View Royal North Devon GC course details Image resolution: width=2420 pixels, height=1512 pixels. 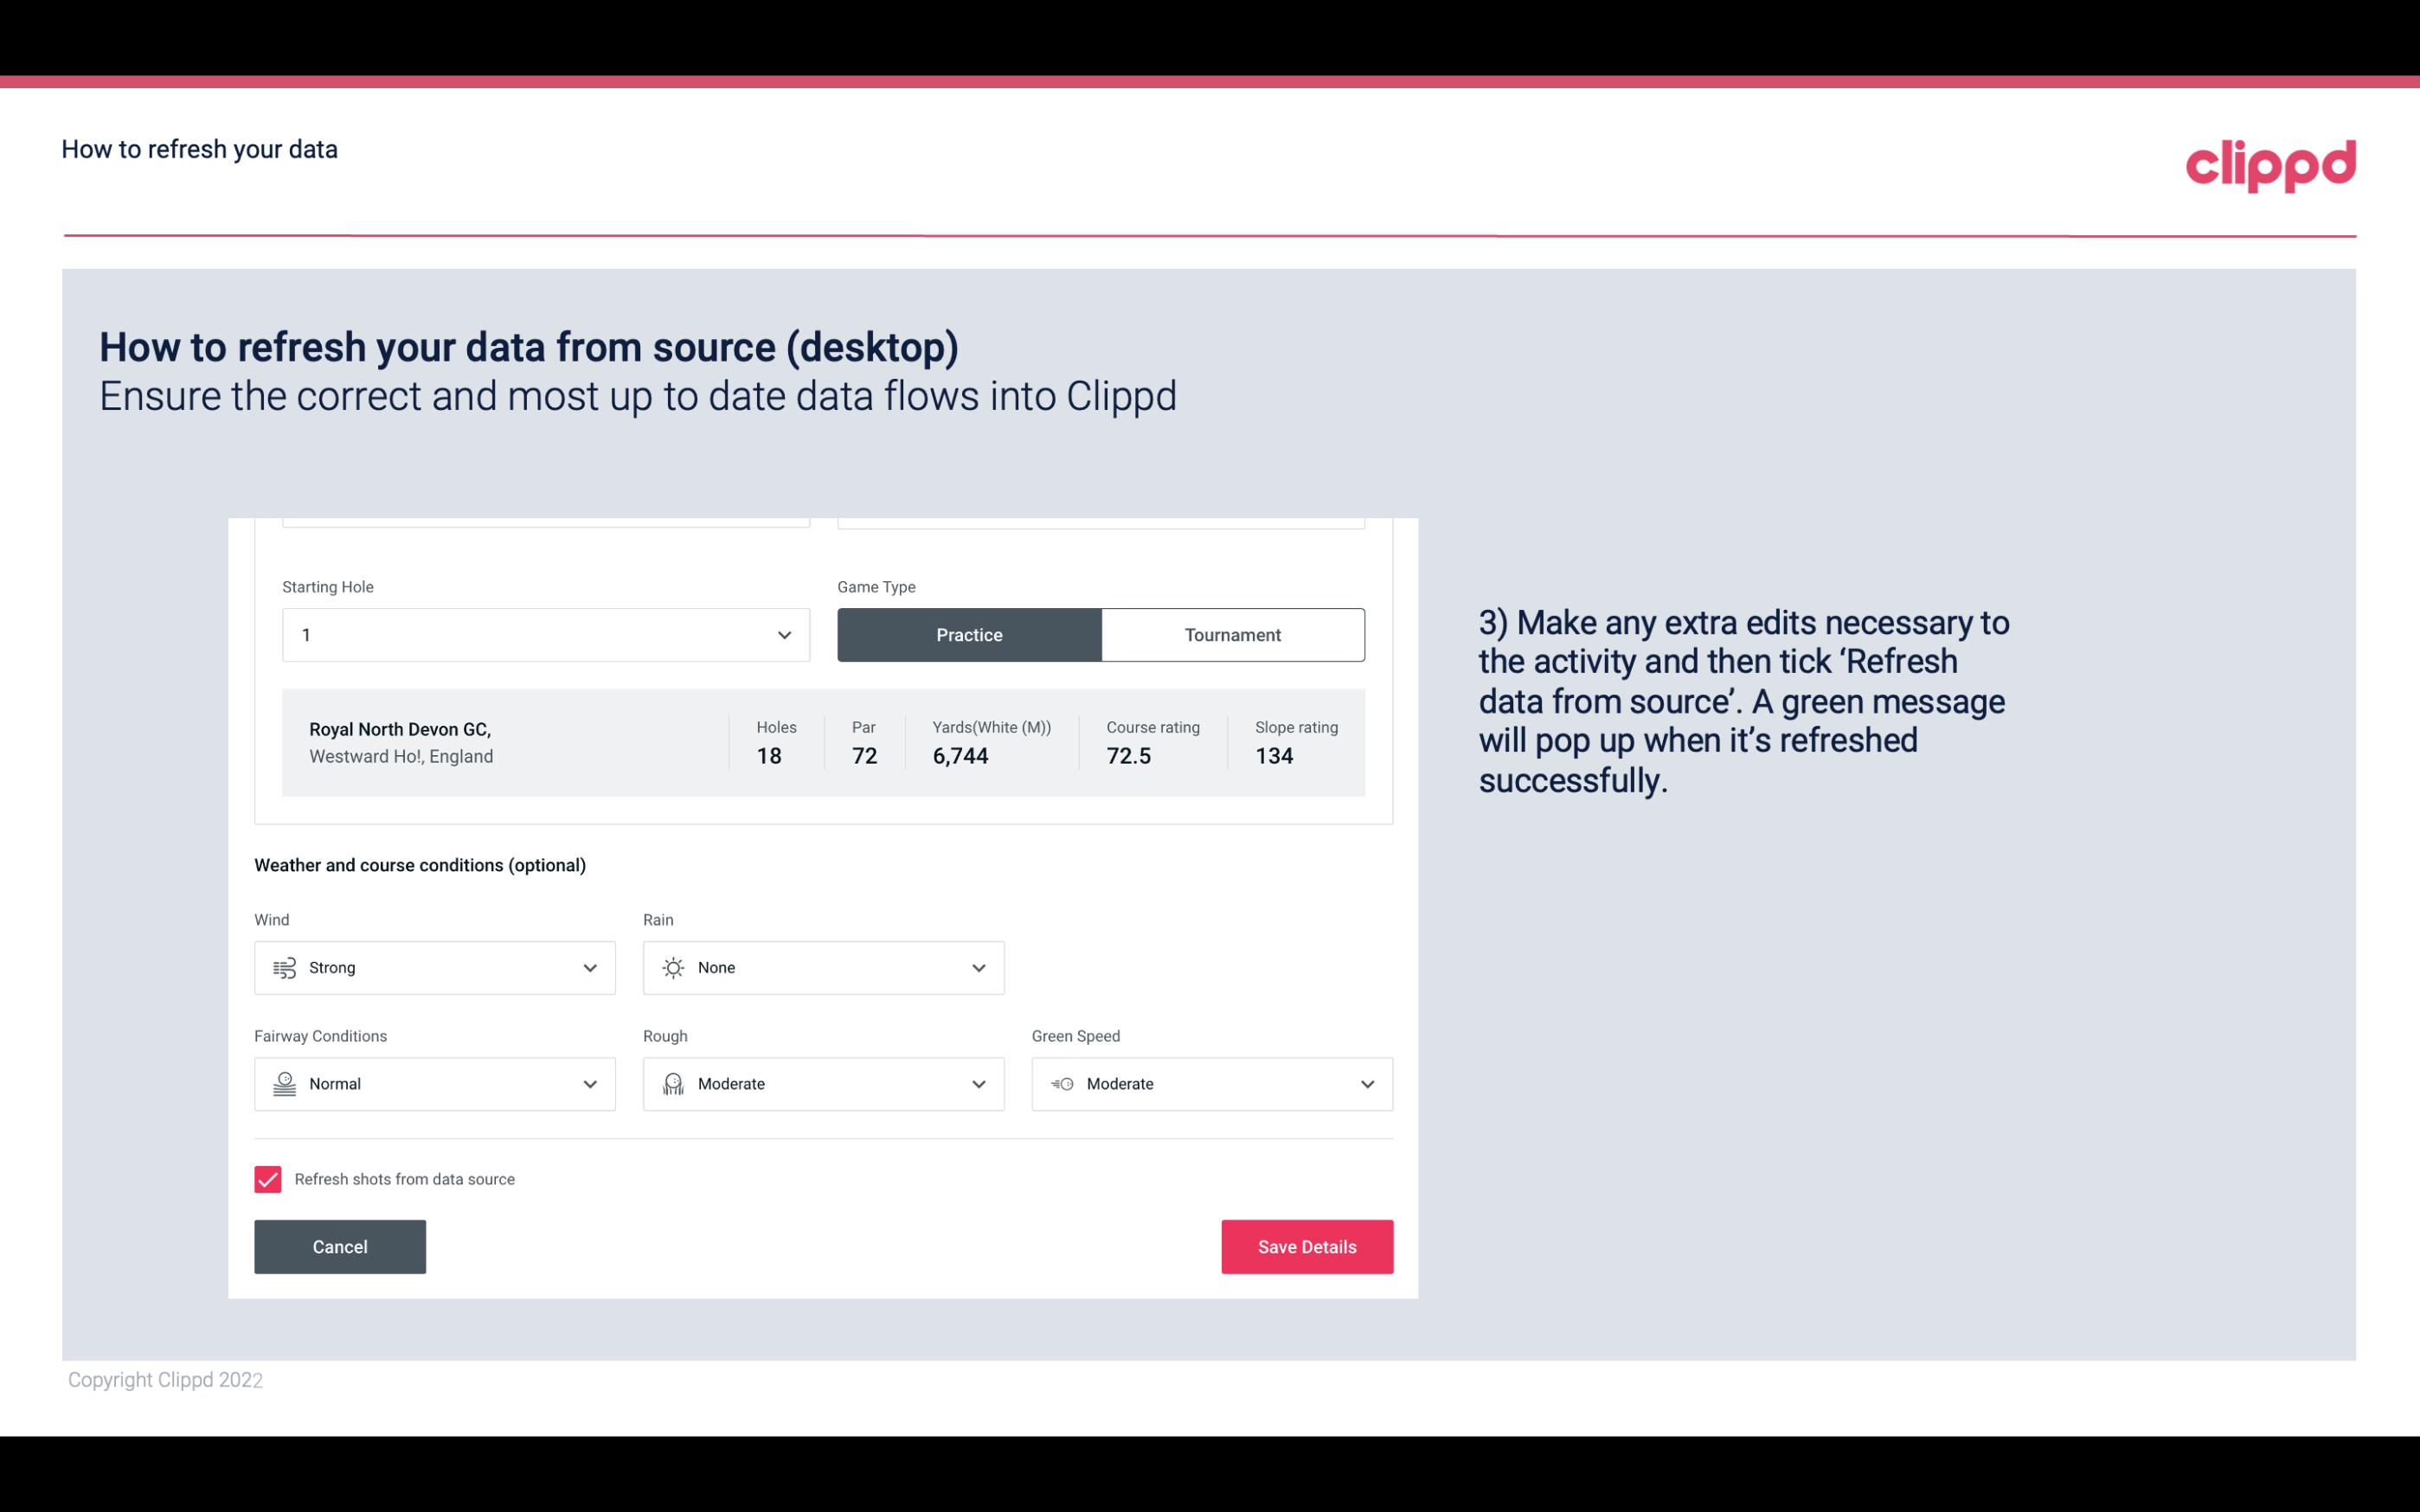(x=822, y=742)
